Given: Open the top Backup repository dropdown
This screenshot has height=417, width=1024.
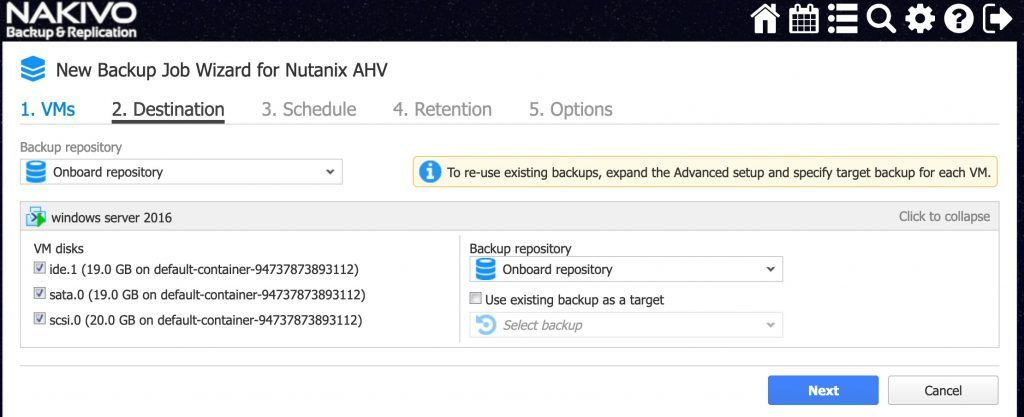Looking at the screenshot, I should tap(181, 172).
